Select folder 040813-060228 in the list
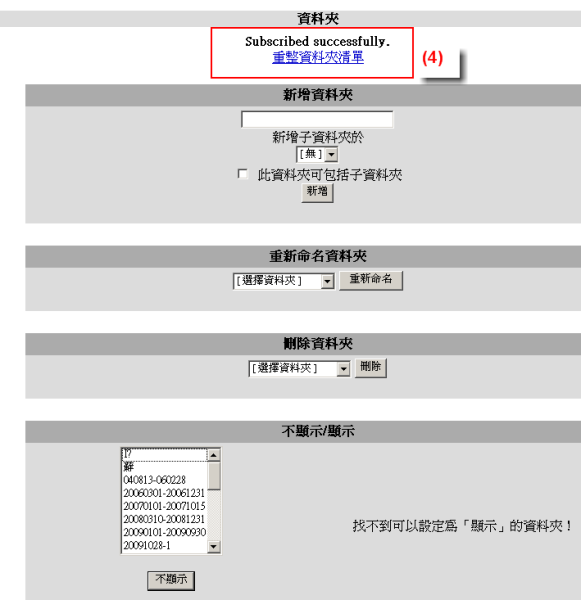581x600 pixels. pos(165,480)
